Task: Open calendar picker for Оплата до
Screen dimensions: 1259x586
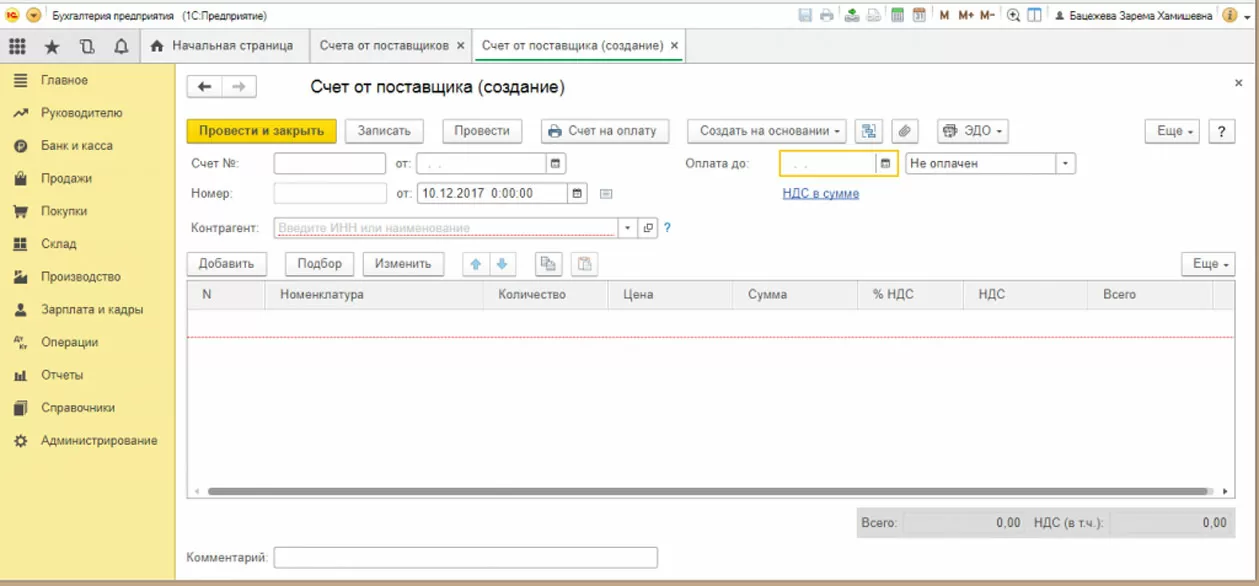Action: tap(884, 163)
